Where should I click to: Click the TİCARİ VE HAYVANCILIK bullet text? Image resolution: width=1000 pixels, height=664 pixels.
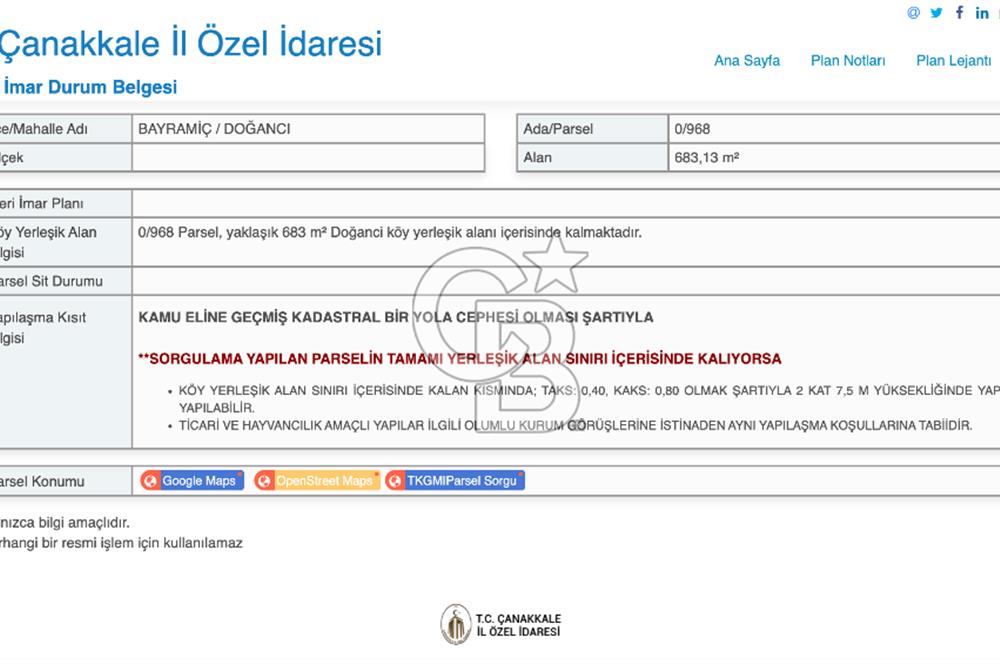point(575,425)
